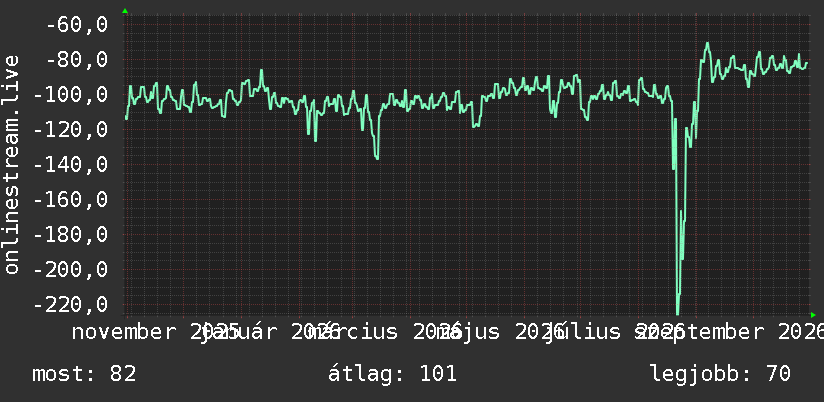Click the -200,0 y-axis label
This screenshot has height=402, width=824.
[x=71, y=270]
